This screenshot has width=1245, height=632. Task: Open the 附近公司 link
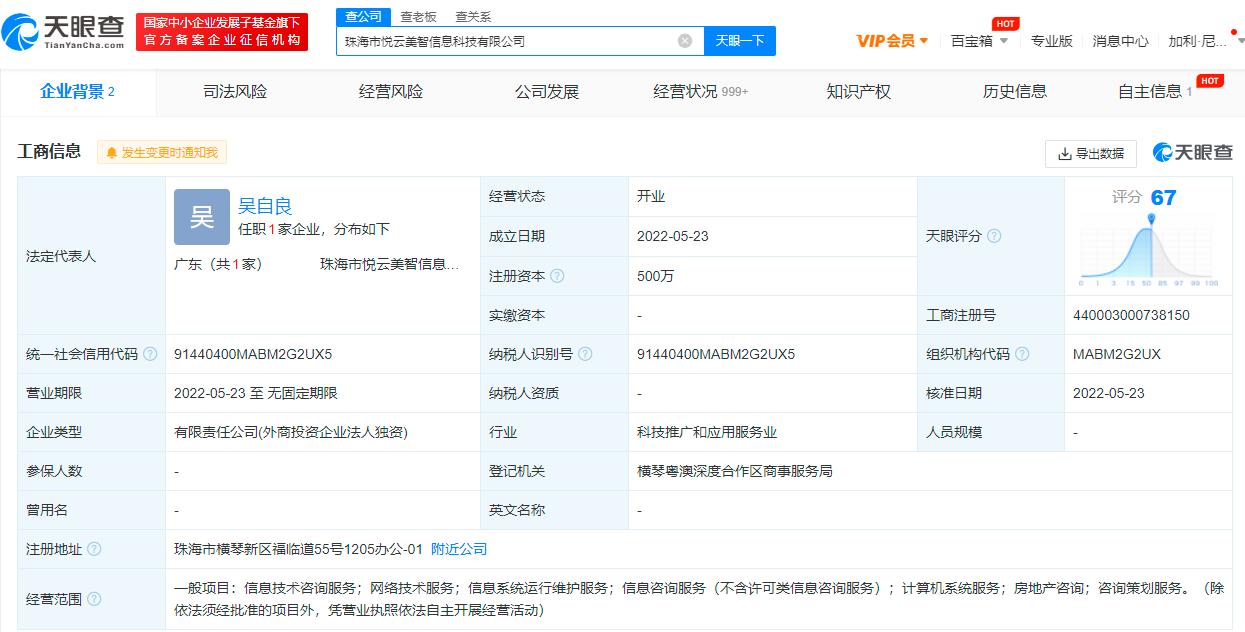click(x=459, y=549)
